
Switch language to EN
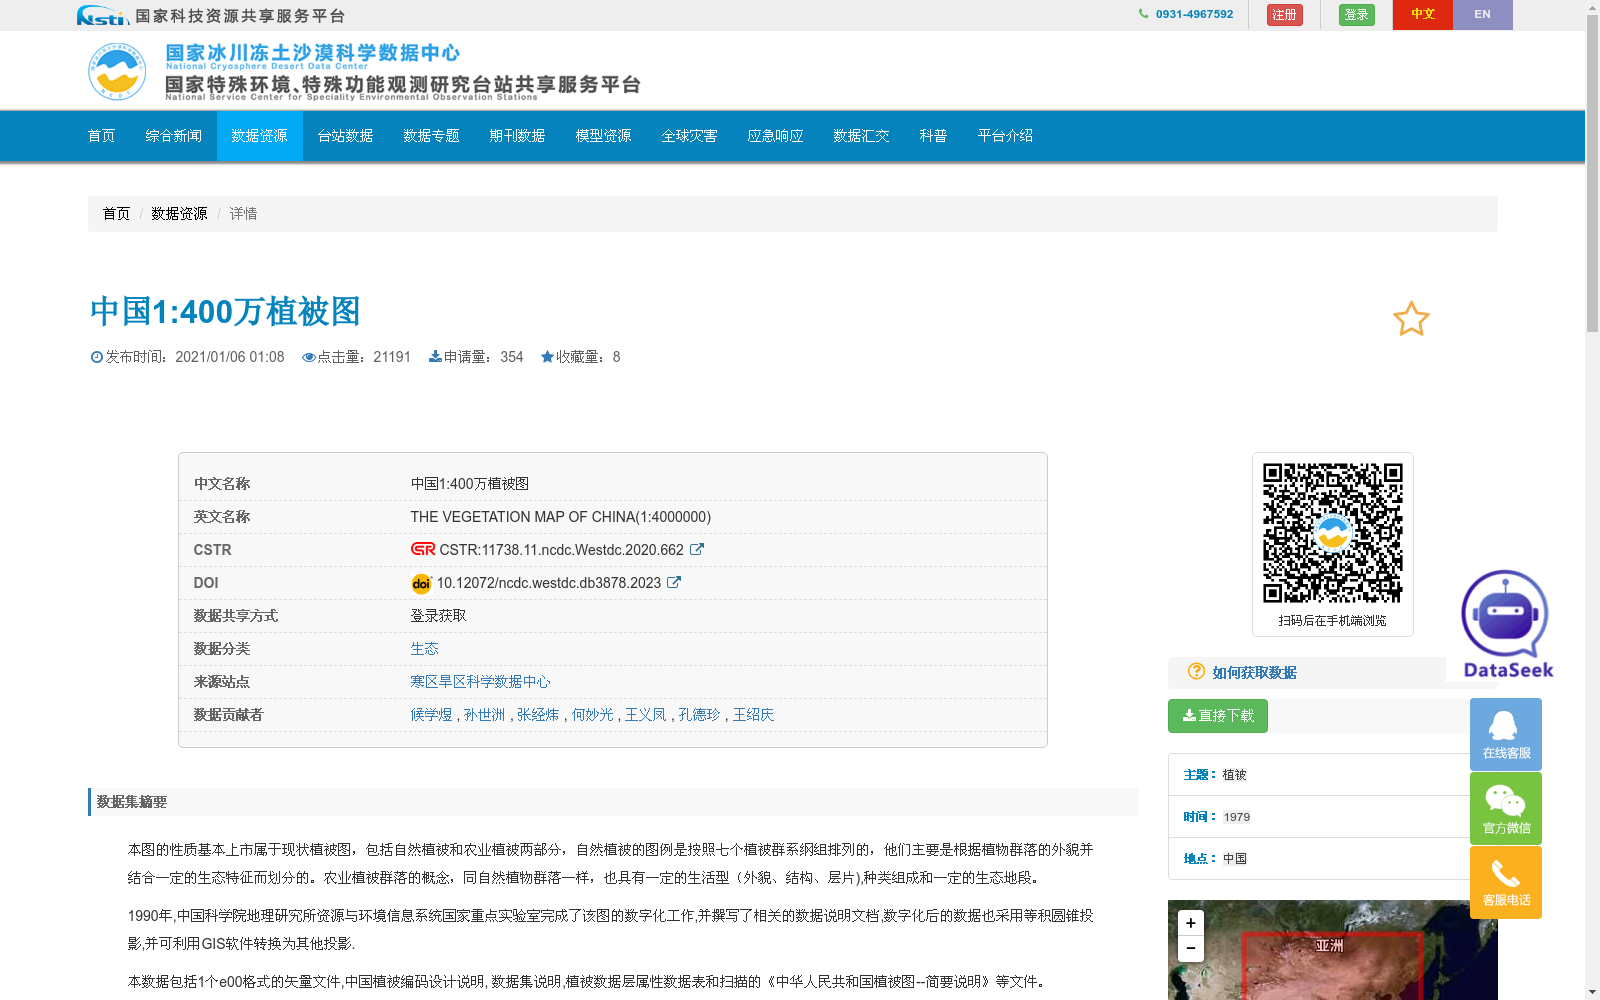click(x=1483, y=14)
